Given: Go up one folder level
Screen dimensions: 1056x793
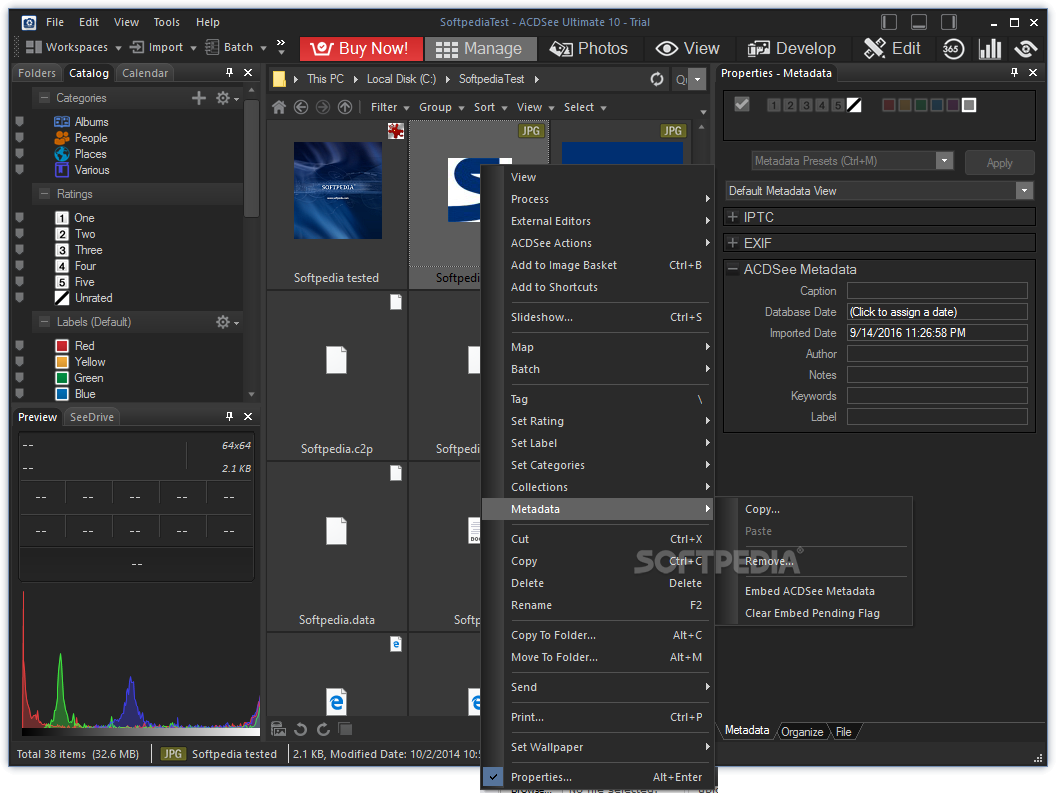Looking at the screenshot, I should tap(345, 107).
